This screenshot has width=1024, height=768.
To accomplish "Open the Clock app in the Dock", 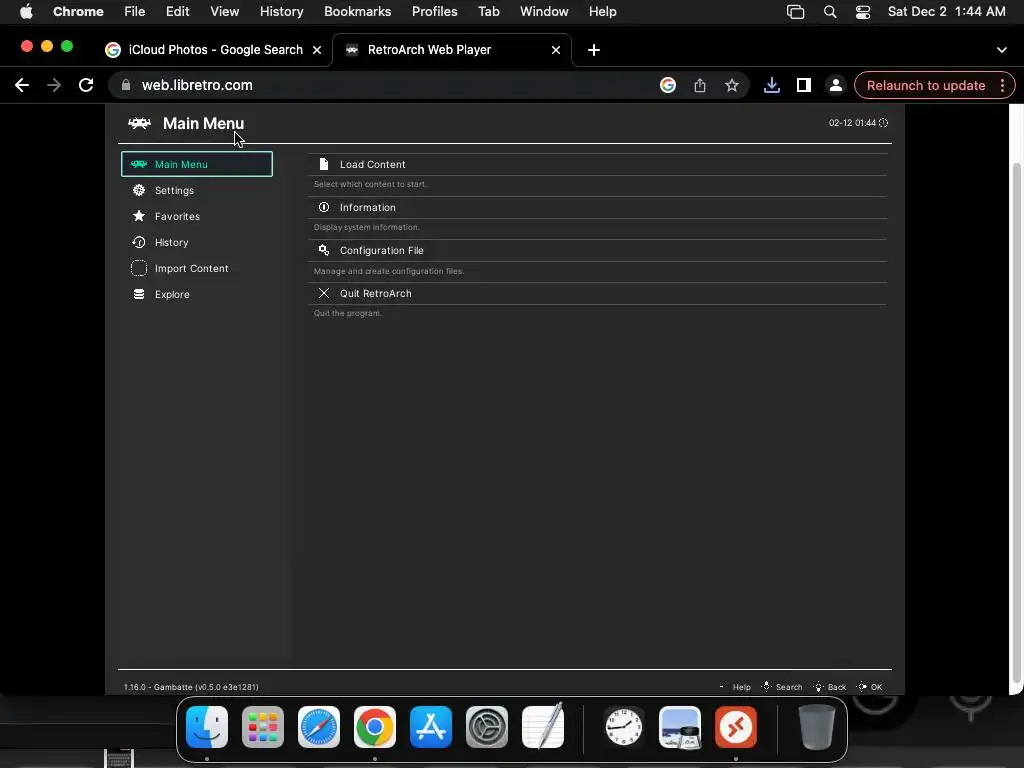I will pos(624,726).
